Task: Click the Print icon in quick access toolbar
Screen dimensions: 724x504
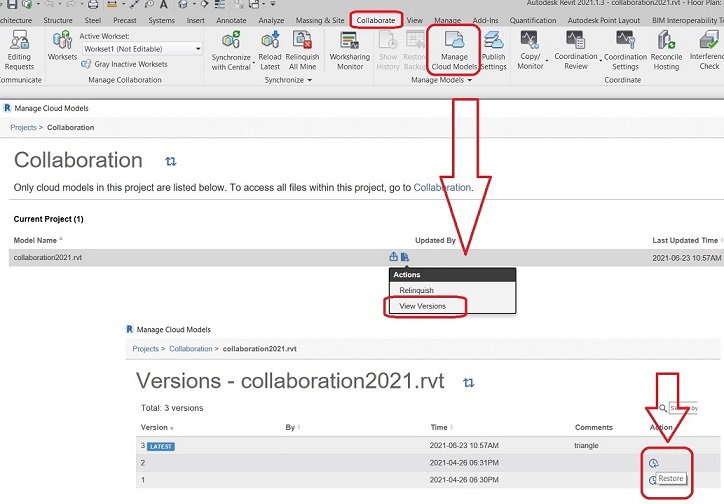Action: [93, 5]
